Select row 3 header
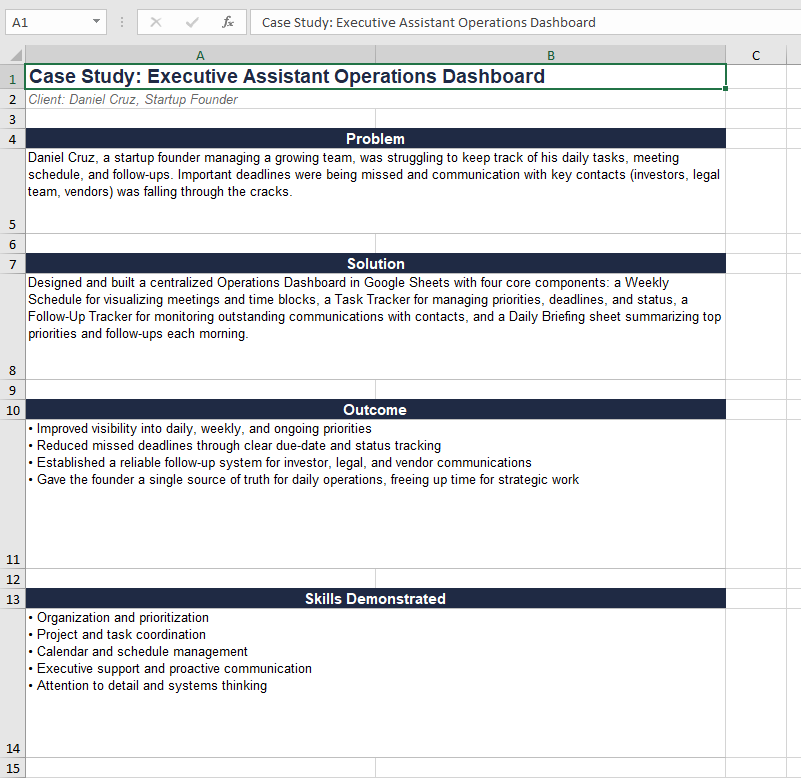This screenshot has width=801, height=778. tap(12, 119)
